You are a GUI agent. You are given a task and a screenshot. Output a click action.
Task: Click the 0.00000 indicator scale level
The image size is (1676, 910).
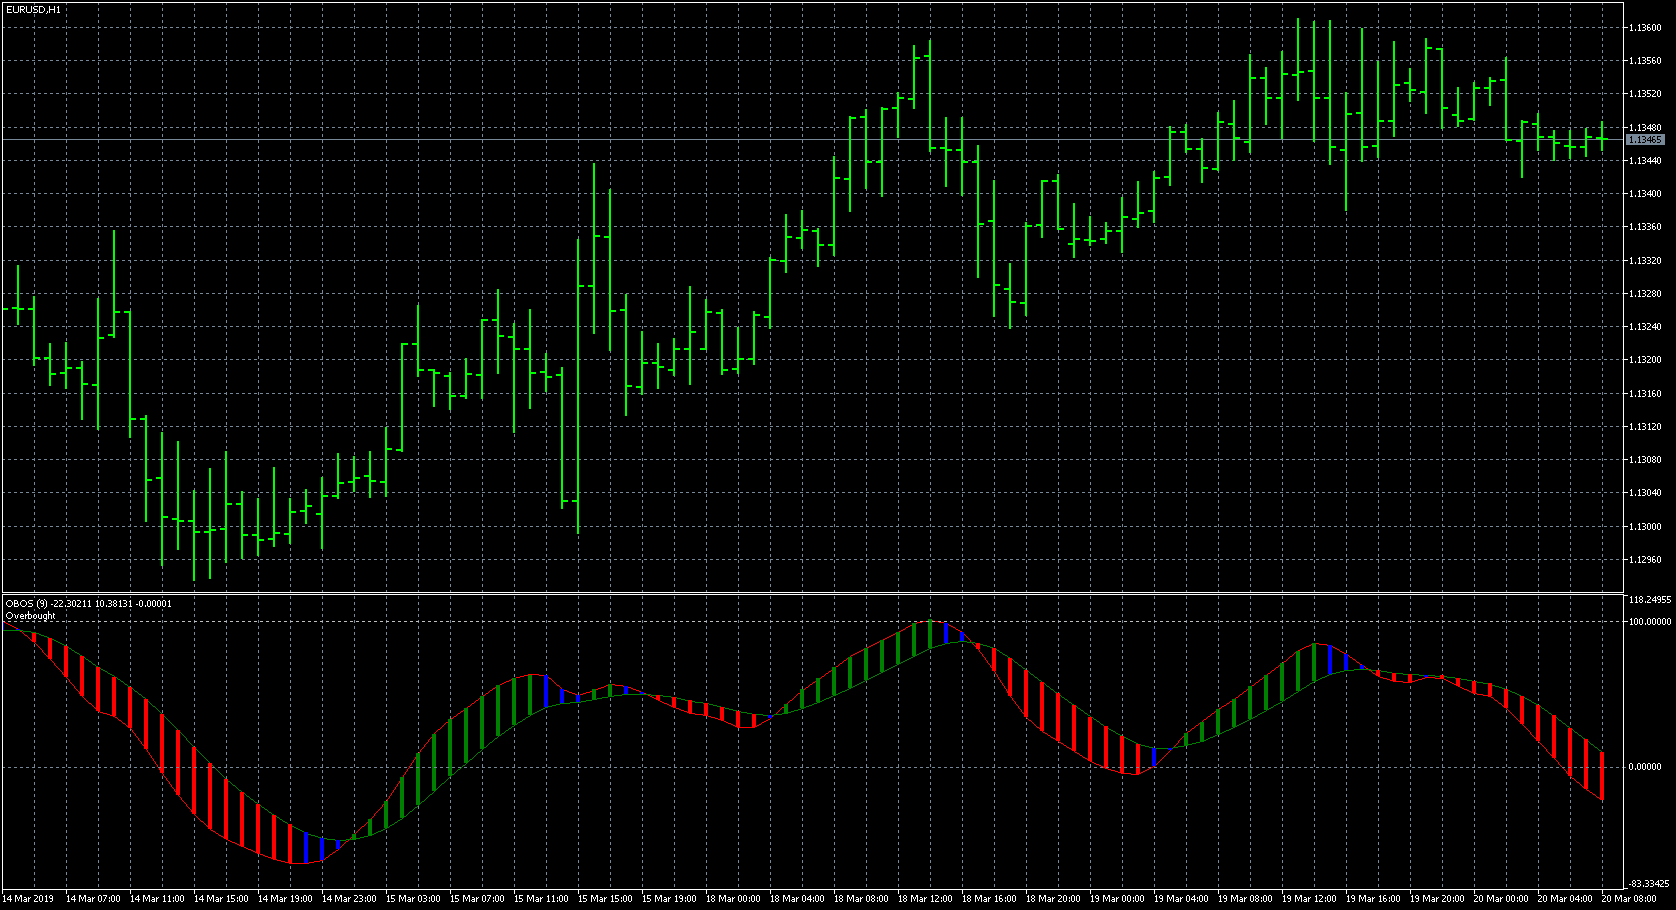click(1644, 765)
